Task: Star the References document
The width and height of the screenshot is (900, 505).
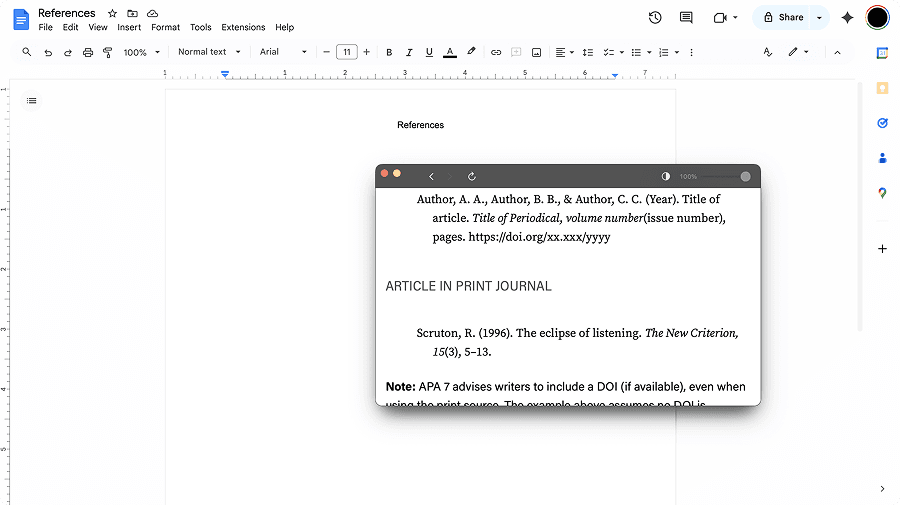Action: click(x=112, y=13)
